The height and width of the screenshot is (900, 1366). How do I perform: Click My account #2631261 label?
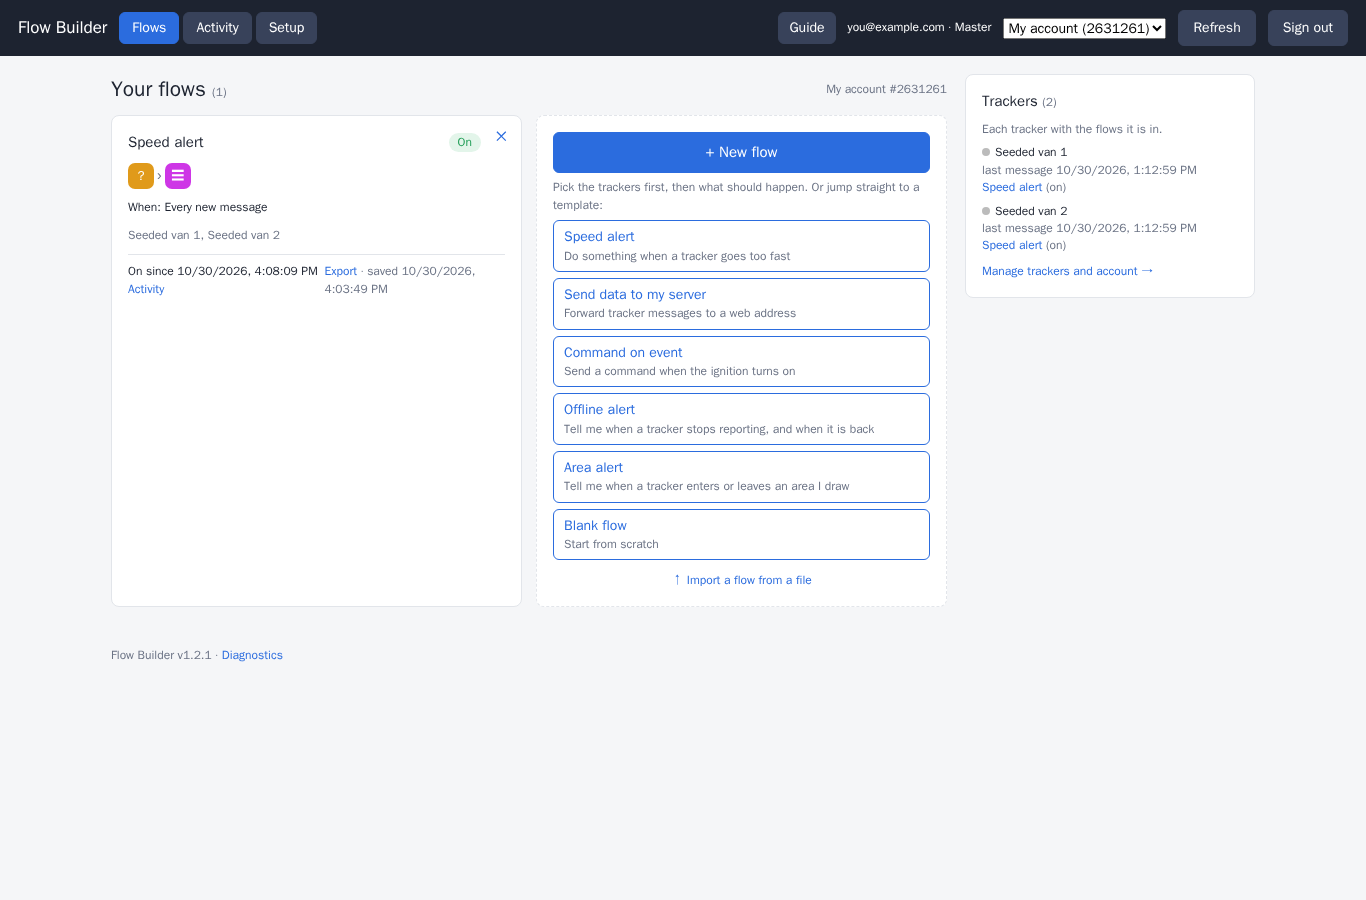[x=886, y=89]
